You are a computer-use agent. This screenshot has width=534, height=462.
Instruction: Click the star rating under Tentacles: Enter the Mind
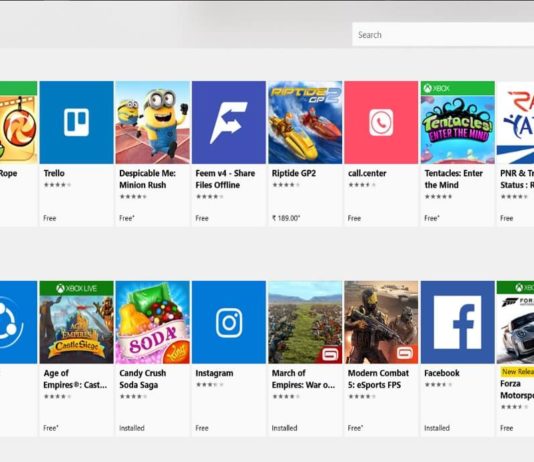click(x=438, y=196)
